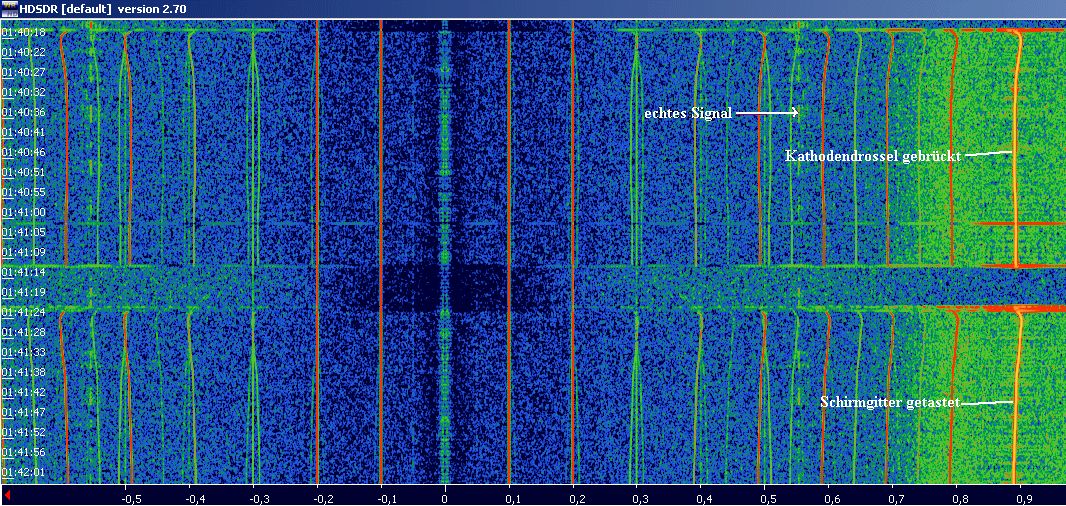1066x506 pixels.
Task: Click the title text 'HDSDR [default] version 2.70'
Action: coord(103,10)
